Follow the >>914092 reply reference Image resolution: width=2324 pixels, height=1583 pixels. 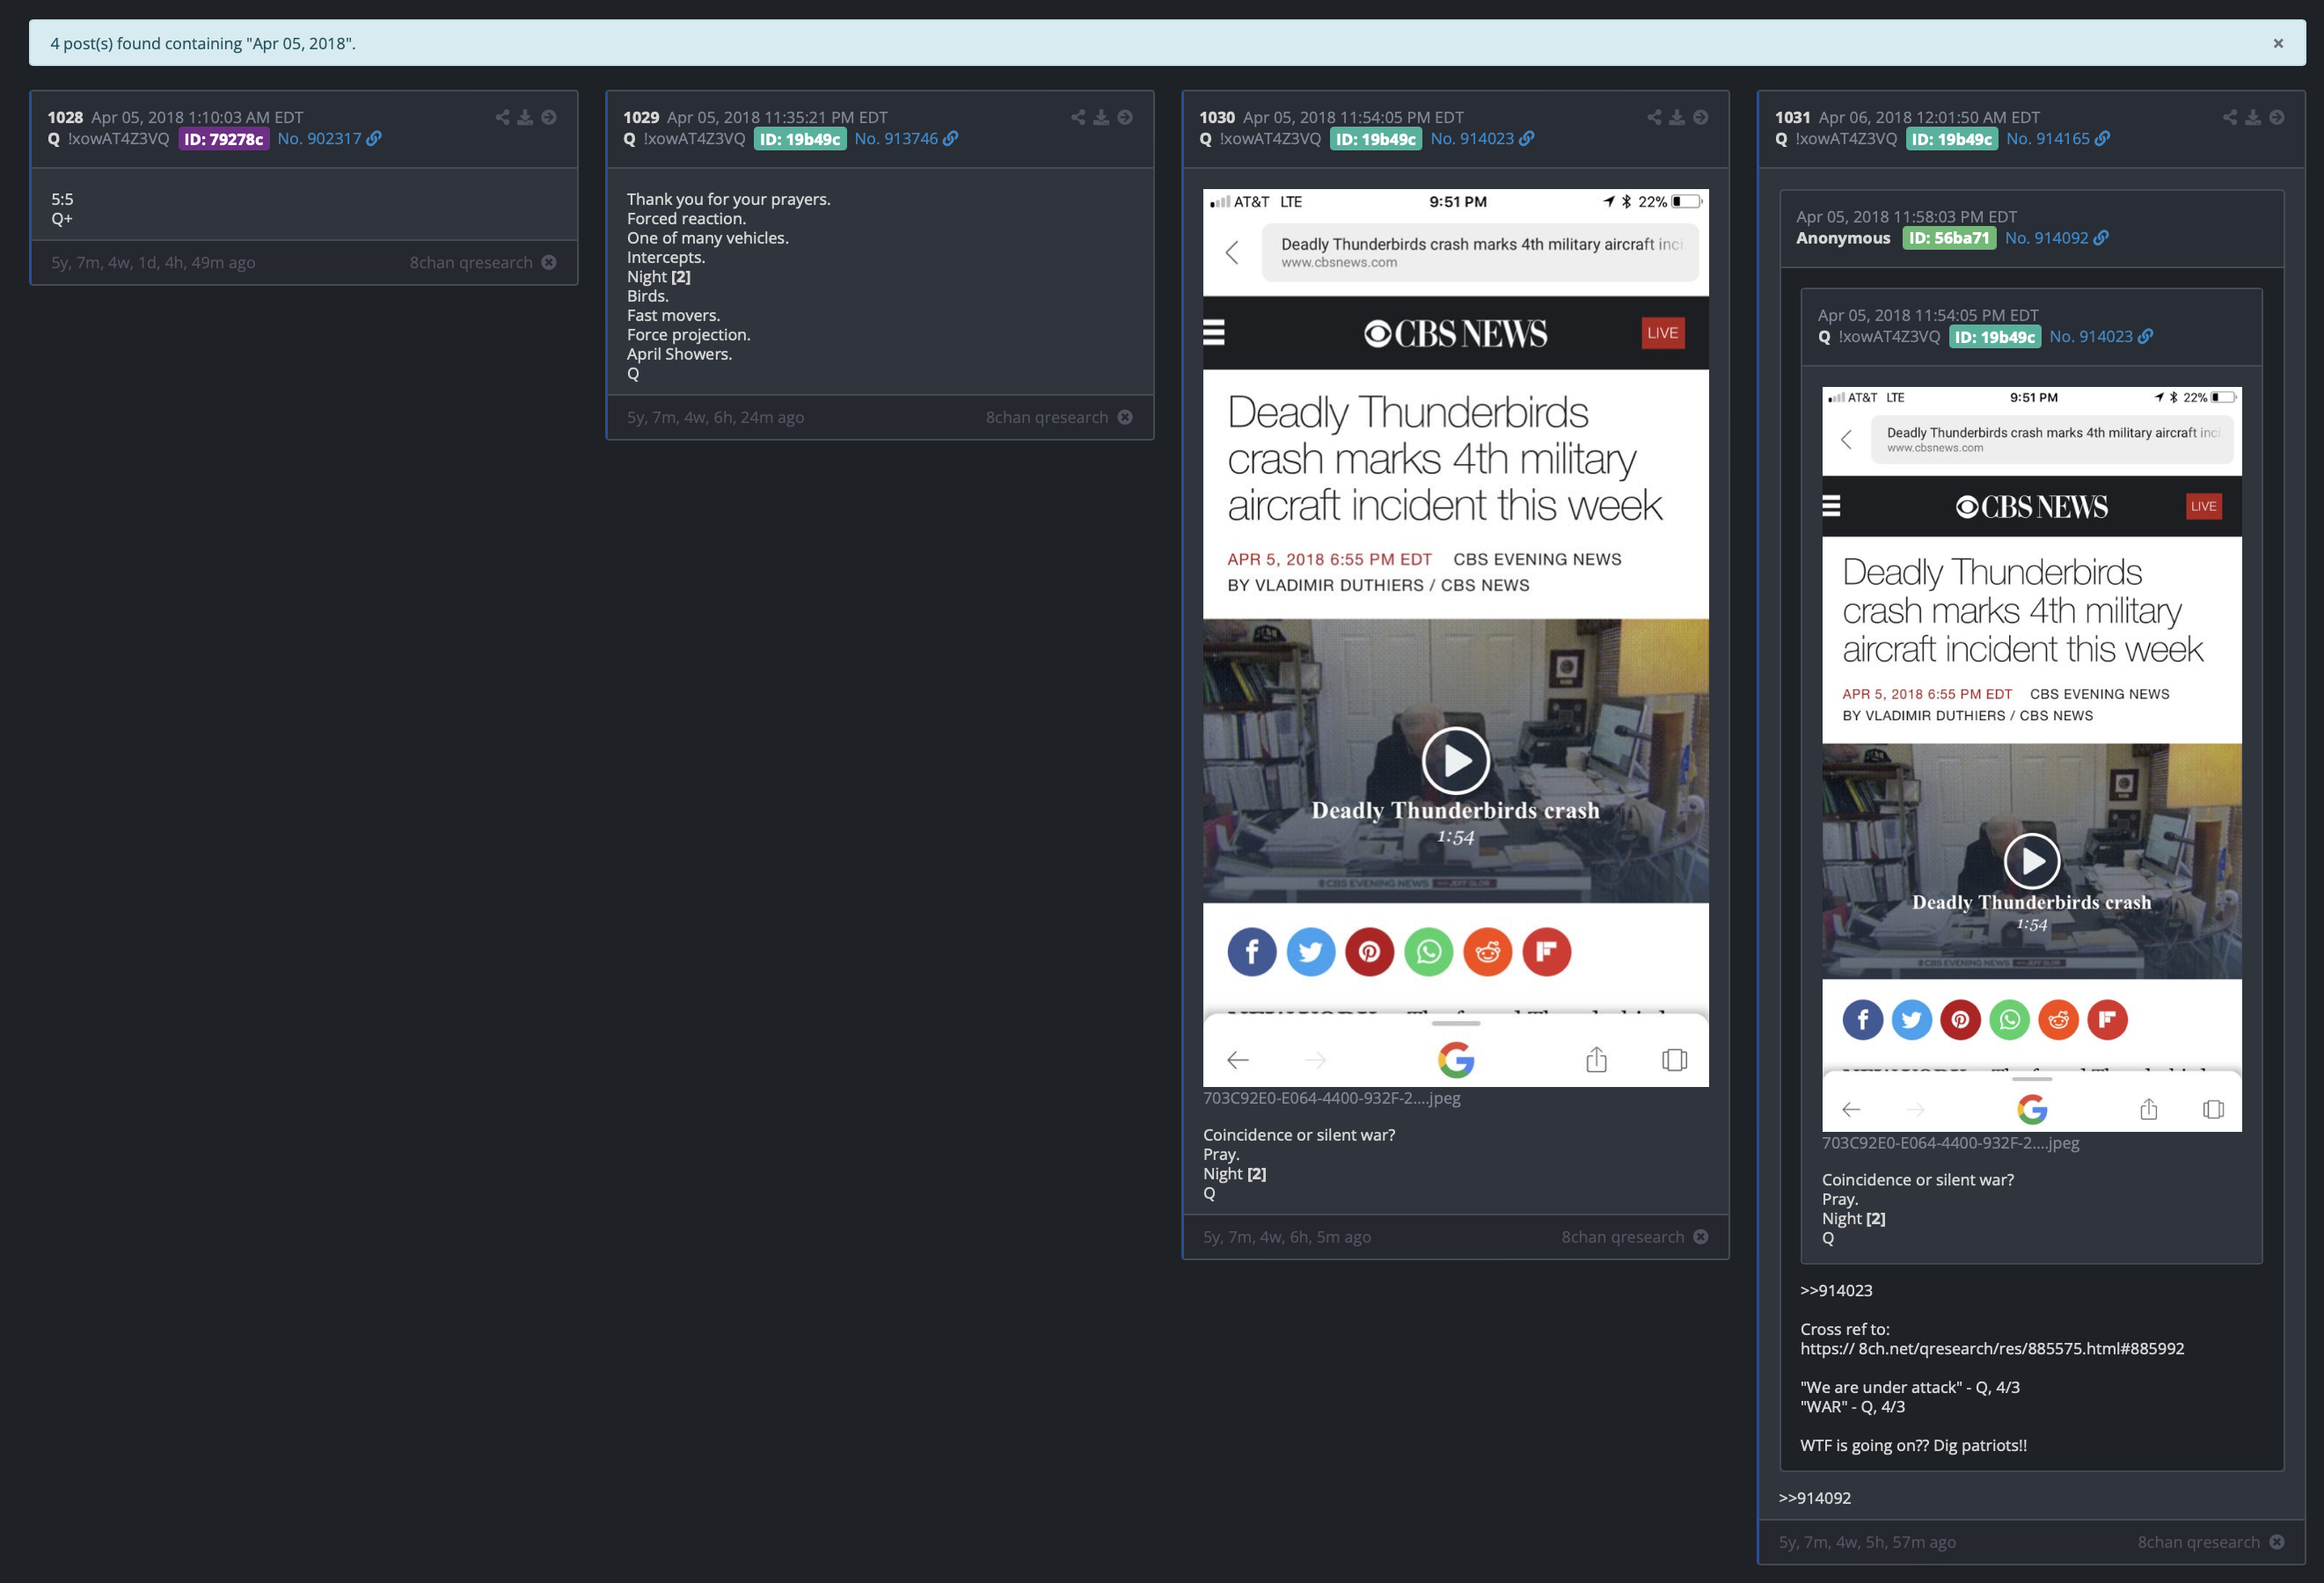[1814, 1498]
